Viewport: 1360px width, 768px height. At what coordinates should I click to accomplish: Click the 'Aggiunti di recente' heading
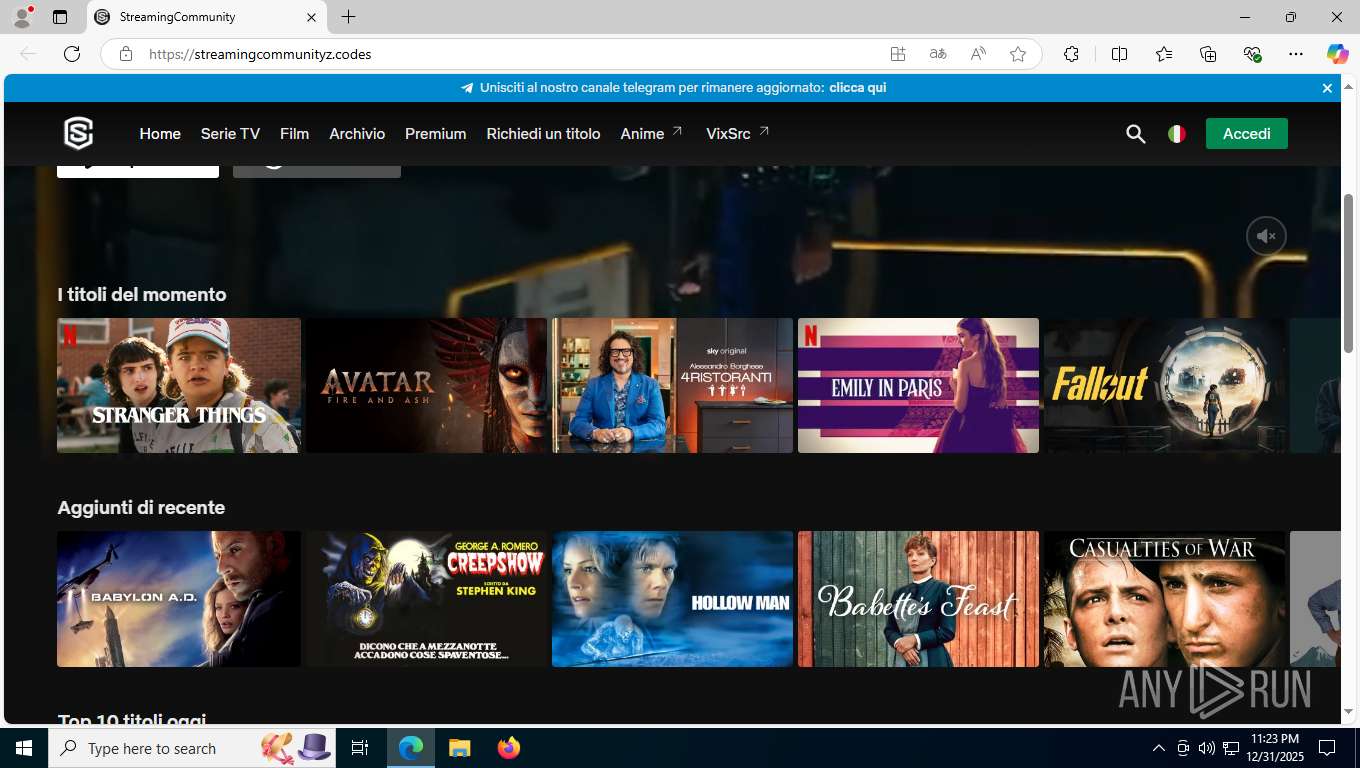click(141, 508)
